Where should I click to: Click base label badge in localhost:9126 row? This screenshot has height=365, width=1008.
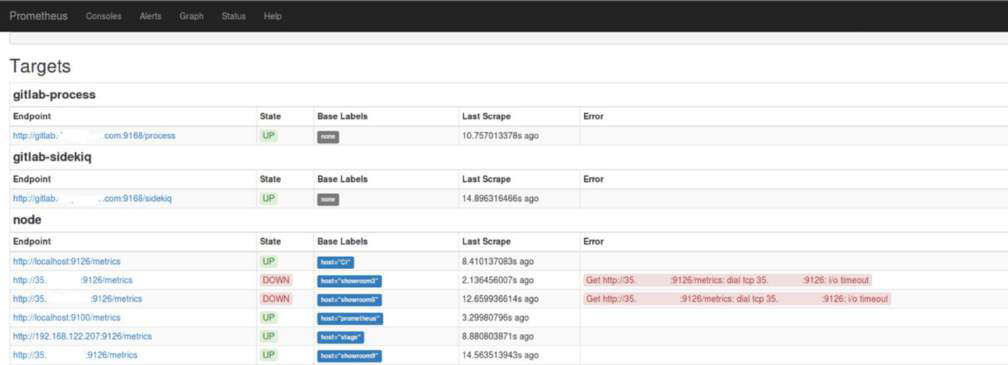coord(336,262)
